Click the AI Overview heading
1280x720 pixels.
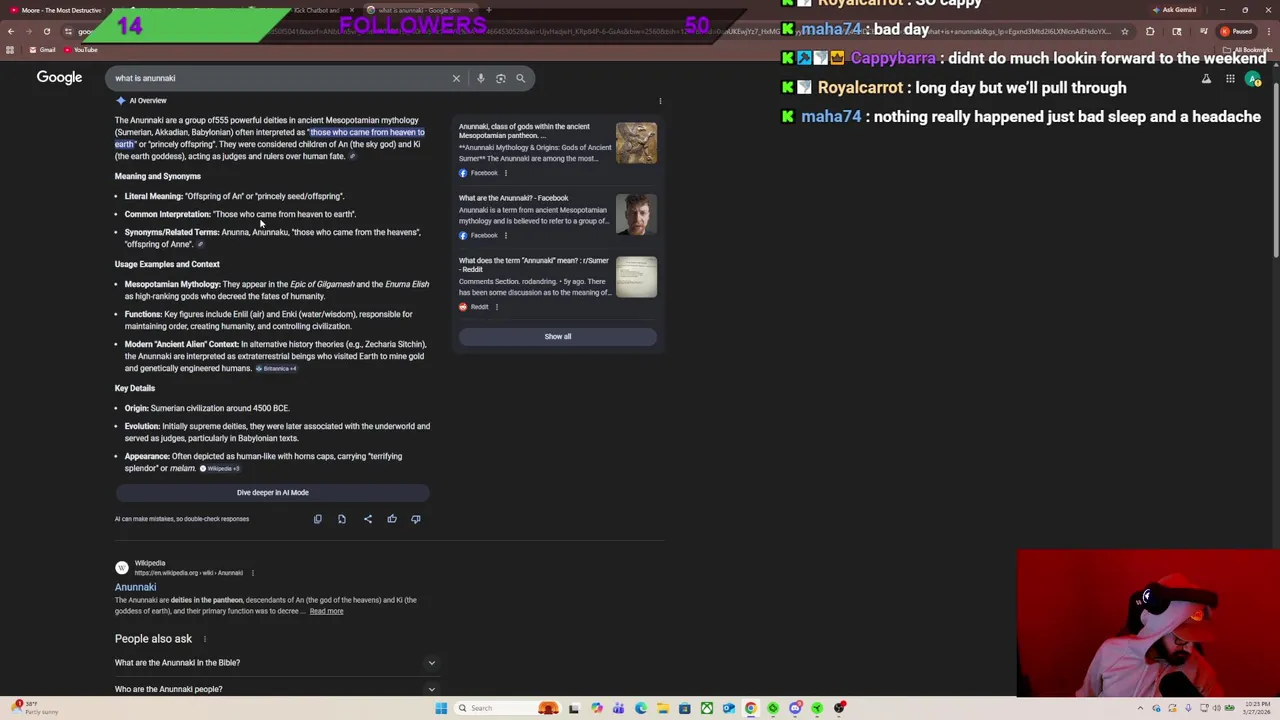pyautogui.click(x=147, y=101)
